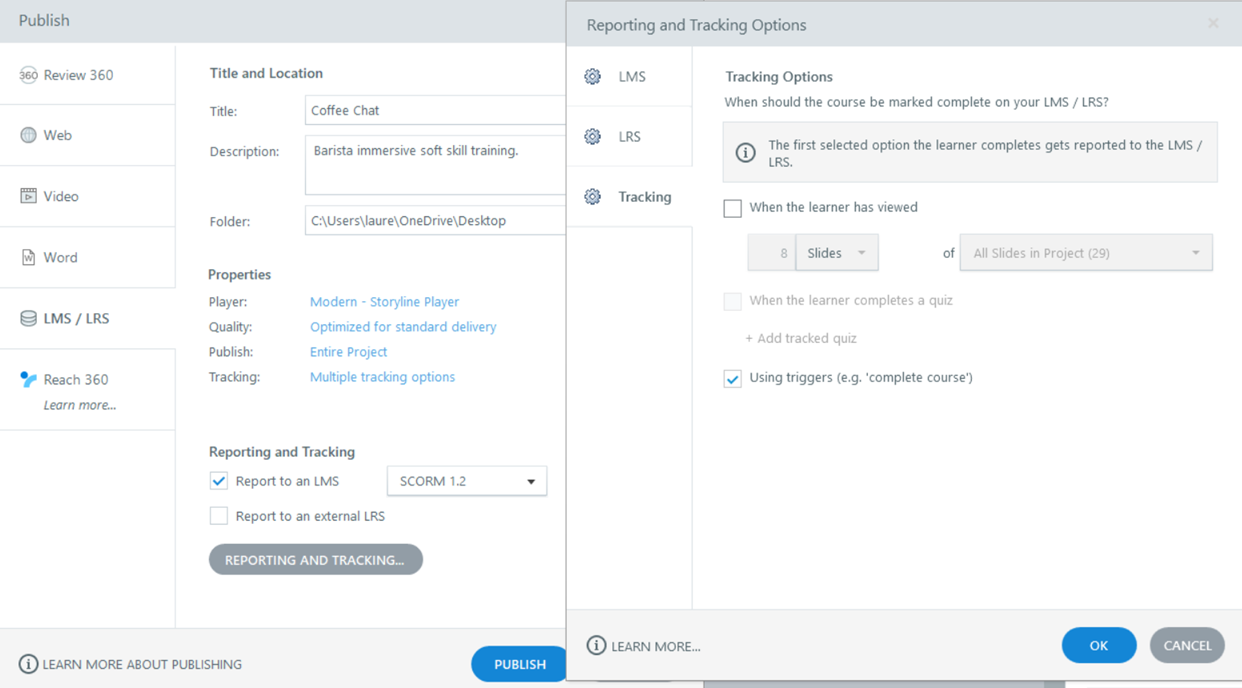This screenshot has height=688, width=1242.
Task: Open the LRS section in options dialog
Action: (629, 136)
